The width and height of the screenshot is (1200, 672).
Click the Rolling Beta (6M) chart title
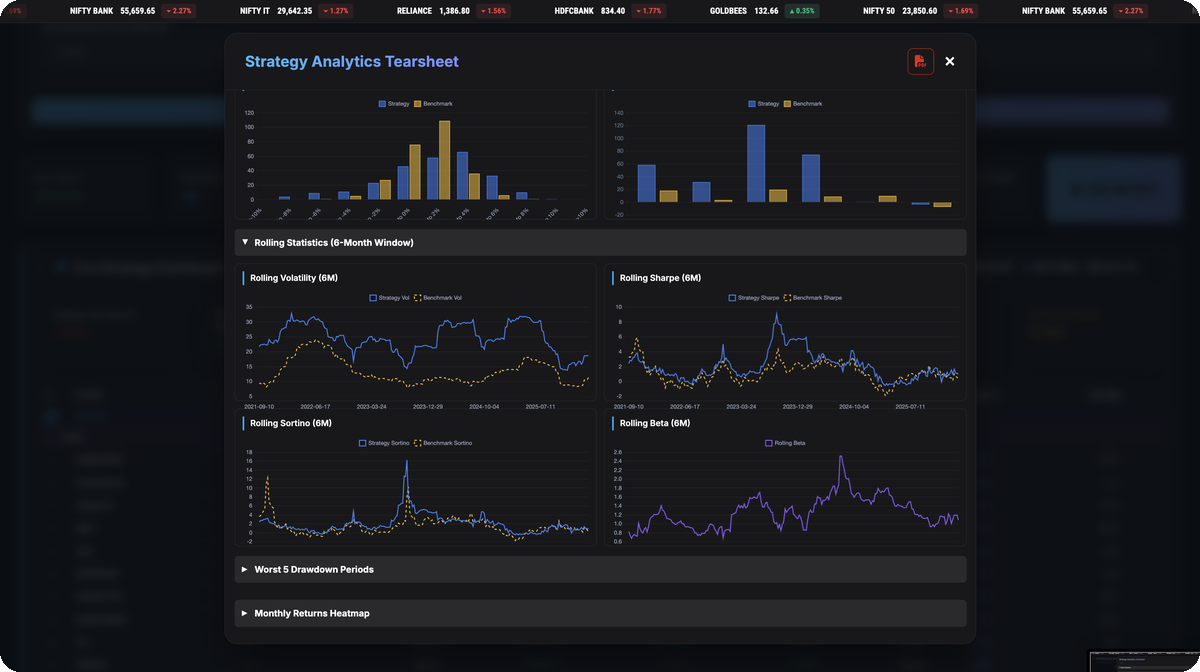[x=656, y=423]
